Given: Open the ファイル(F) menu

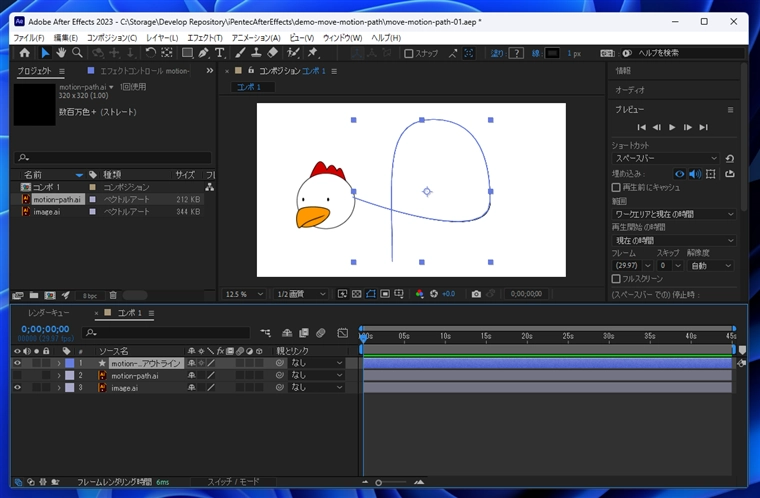Looking at the screenshot, I should point(29,38).
